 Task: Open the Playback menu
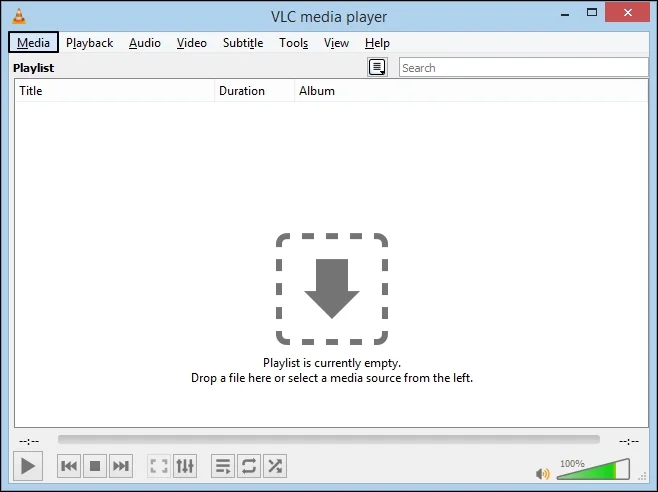click(x=89, y=43)
